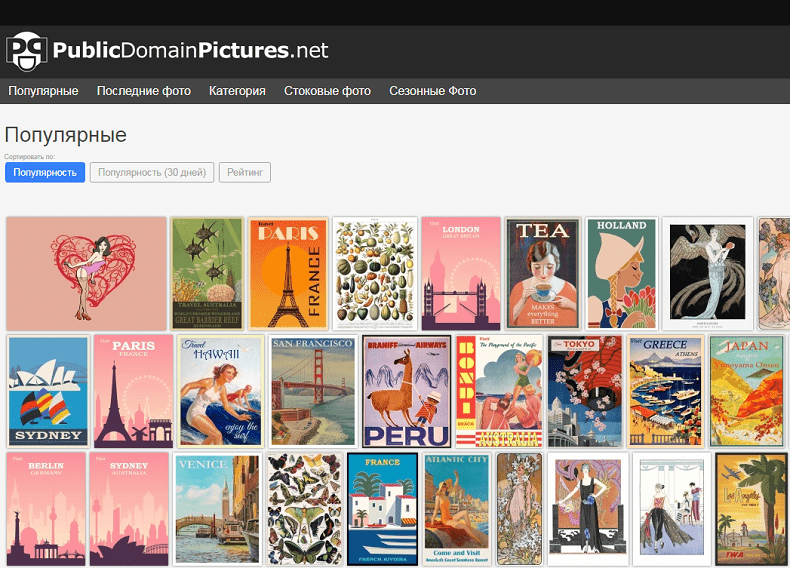790x568 pixels.
Task: Open Стоковые фото menu item
Action: [327, 91]
